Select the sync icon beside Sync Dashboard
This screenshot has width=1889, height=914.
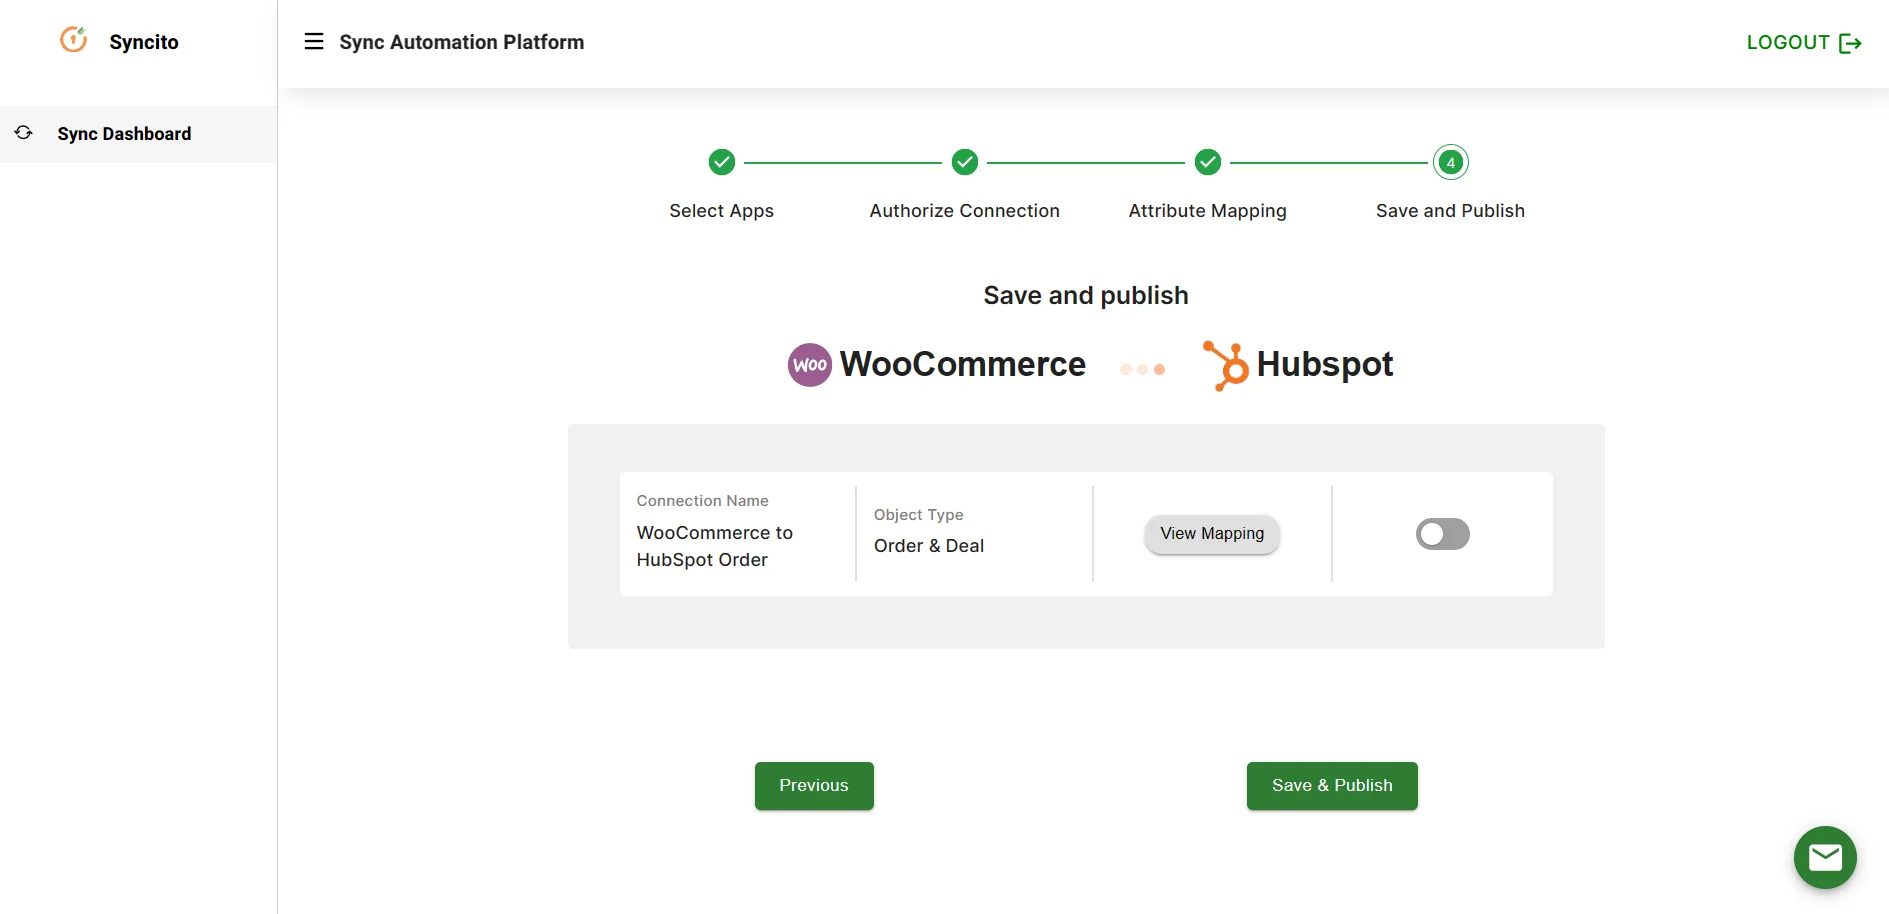(23, 132)
